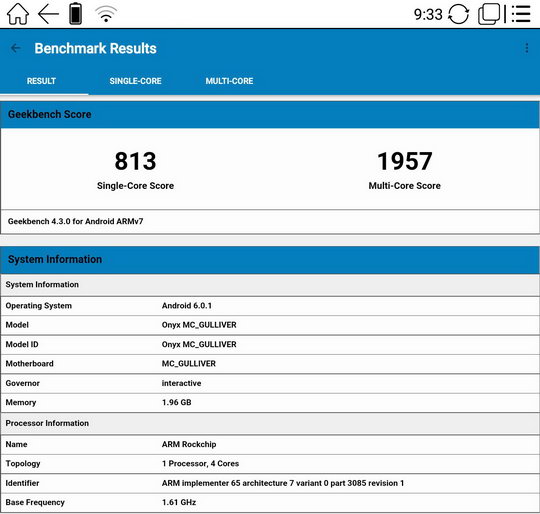Tap the Geekbench Score header
This screenshot has height=514, width=540.
[270, 114]
